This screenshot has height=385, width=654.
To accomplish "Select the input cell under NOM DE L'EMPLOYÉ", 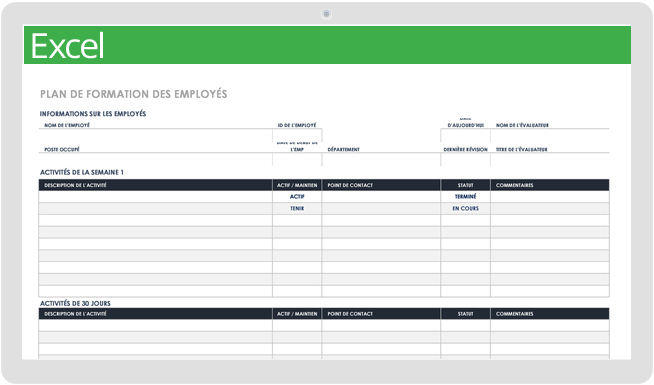I will click(156, 136).
